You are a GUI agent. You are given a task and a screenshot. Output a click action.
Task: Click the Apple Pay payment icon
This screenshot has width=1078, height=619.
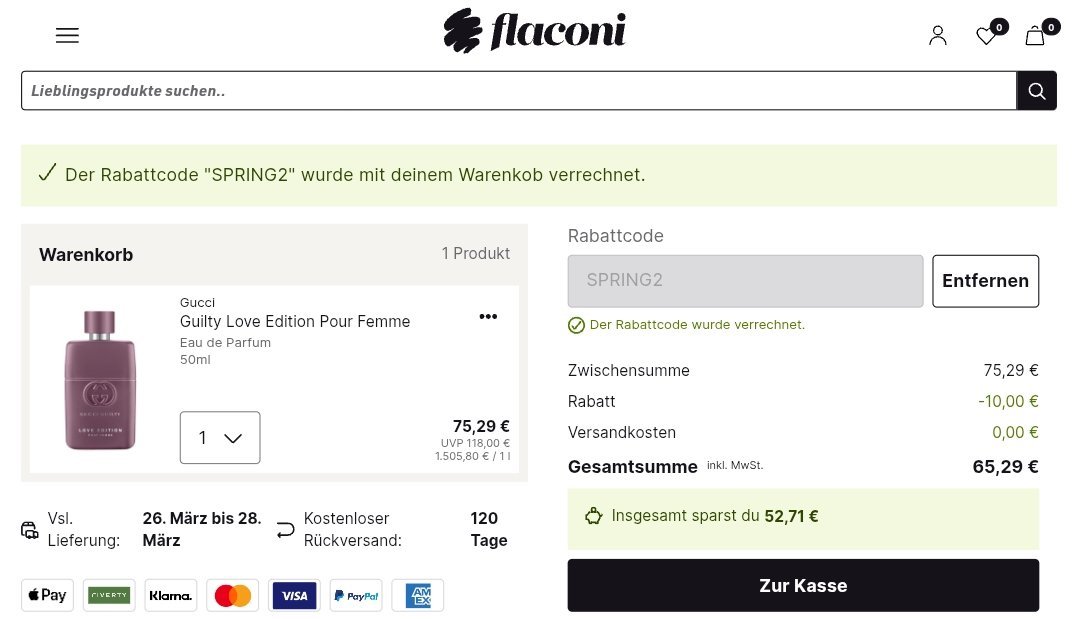(47, 596)
